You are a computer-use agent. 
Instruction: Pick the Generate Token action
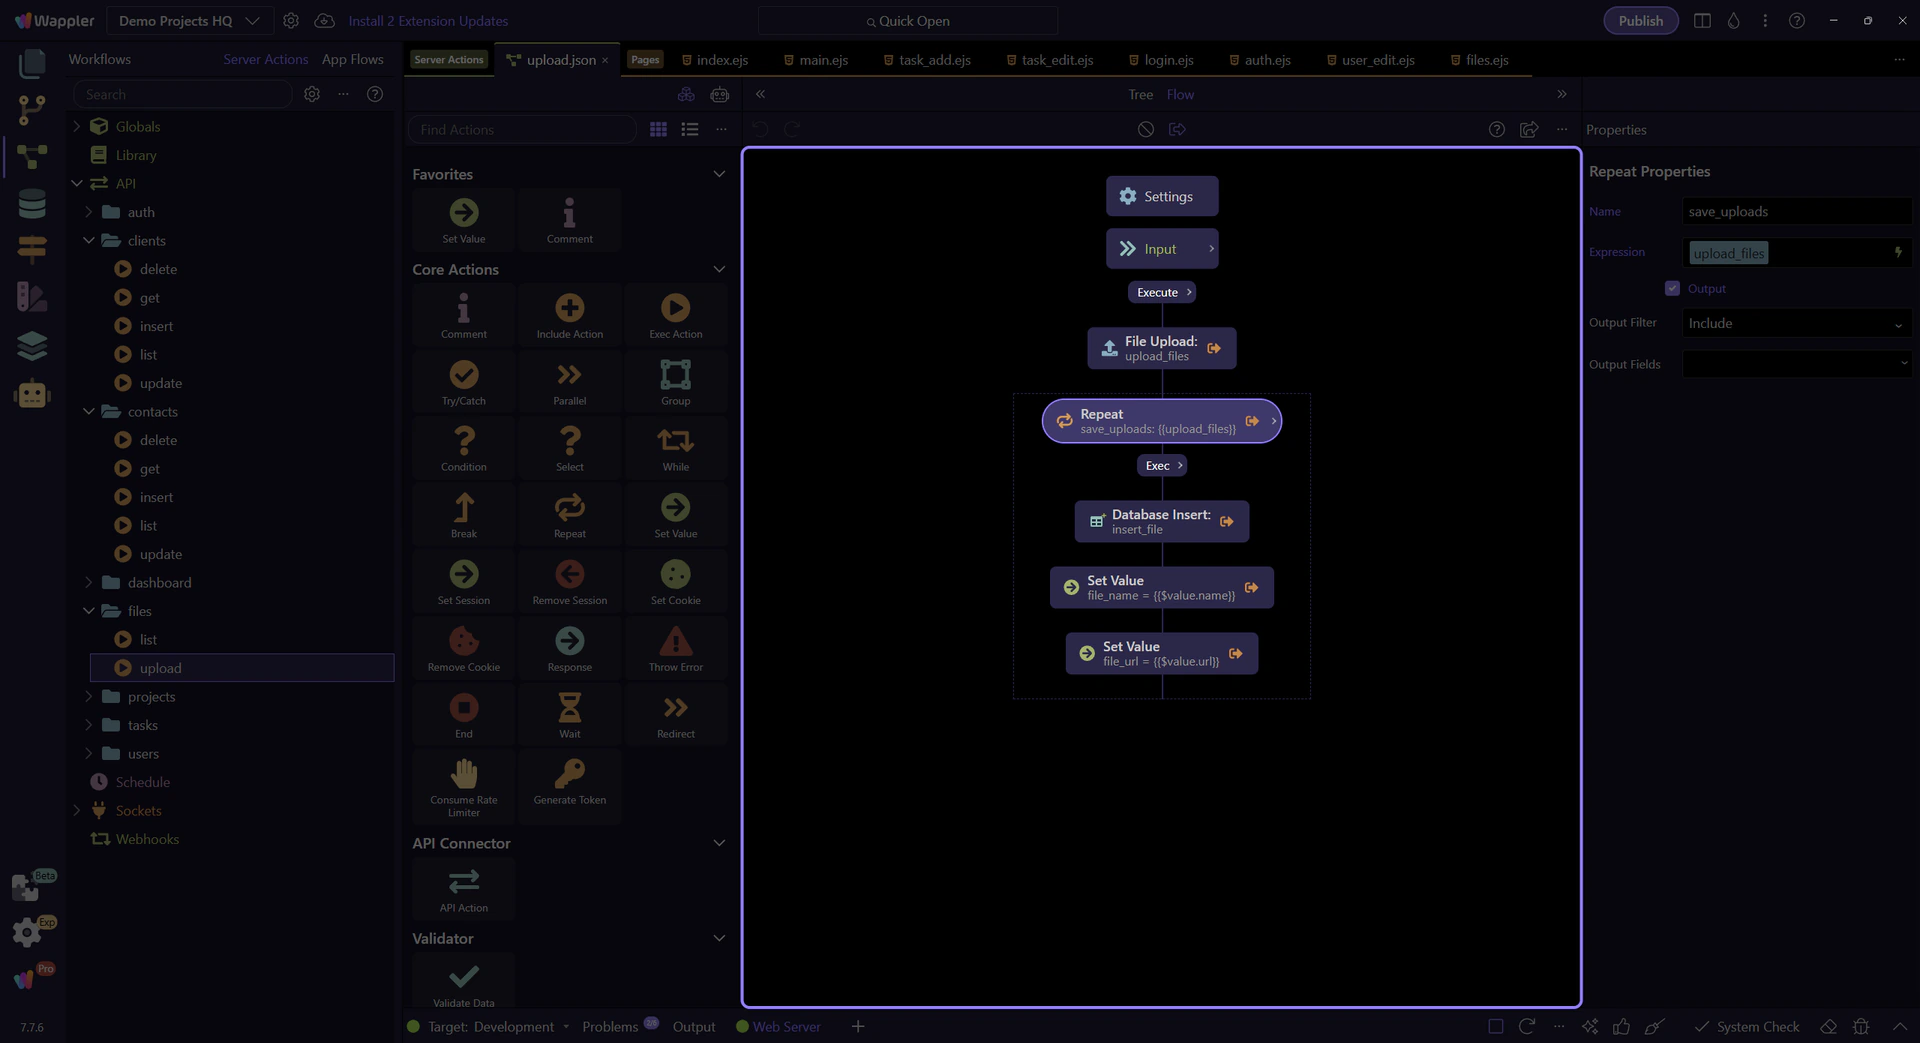point(569,776)
